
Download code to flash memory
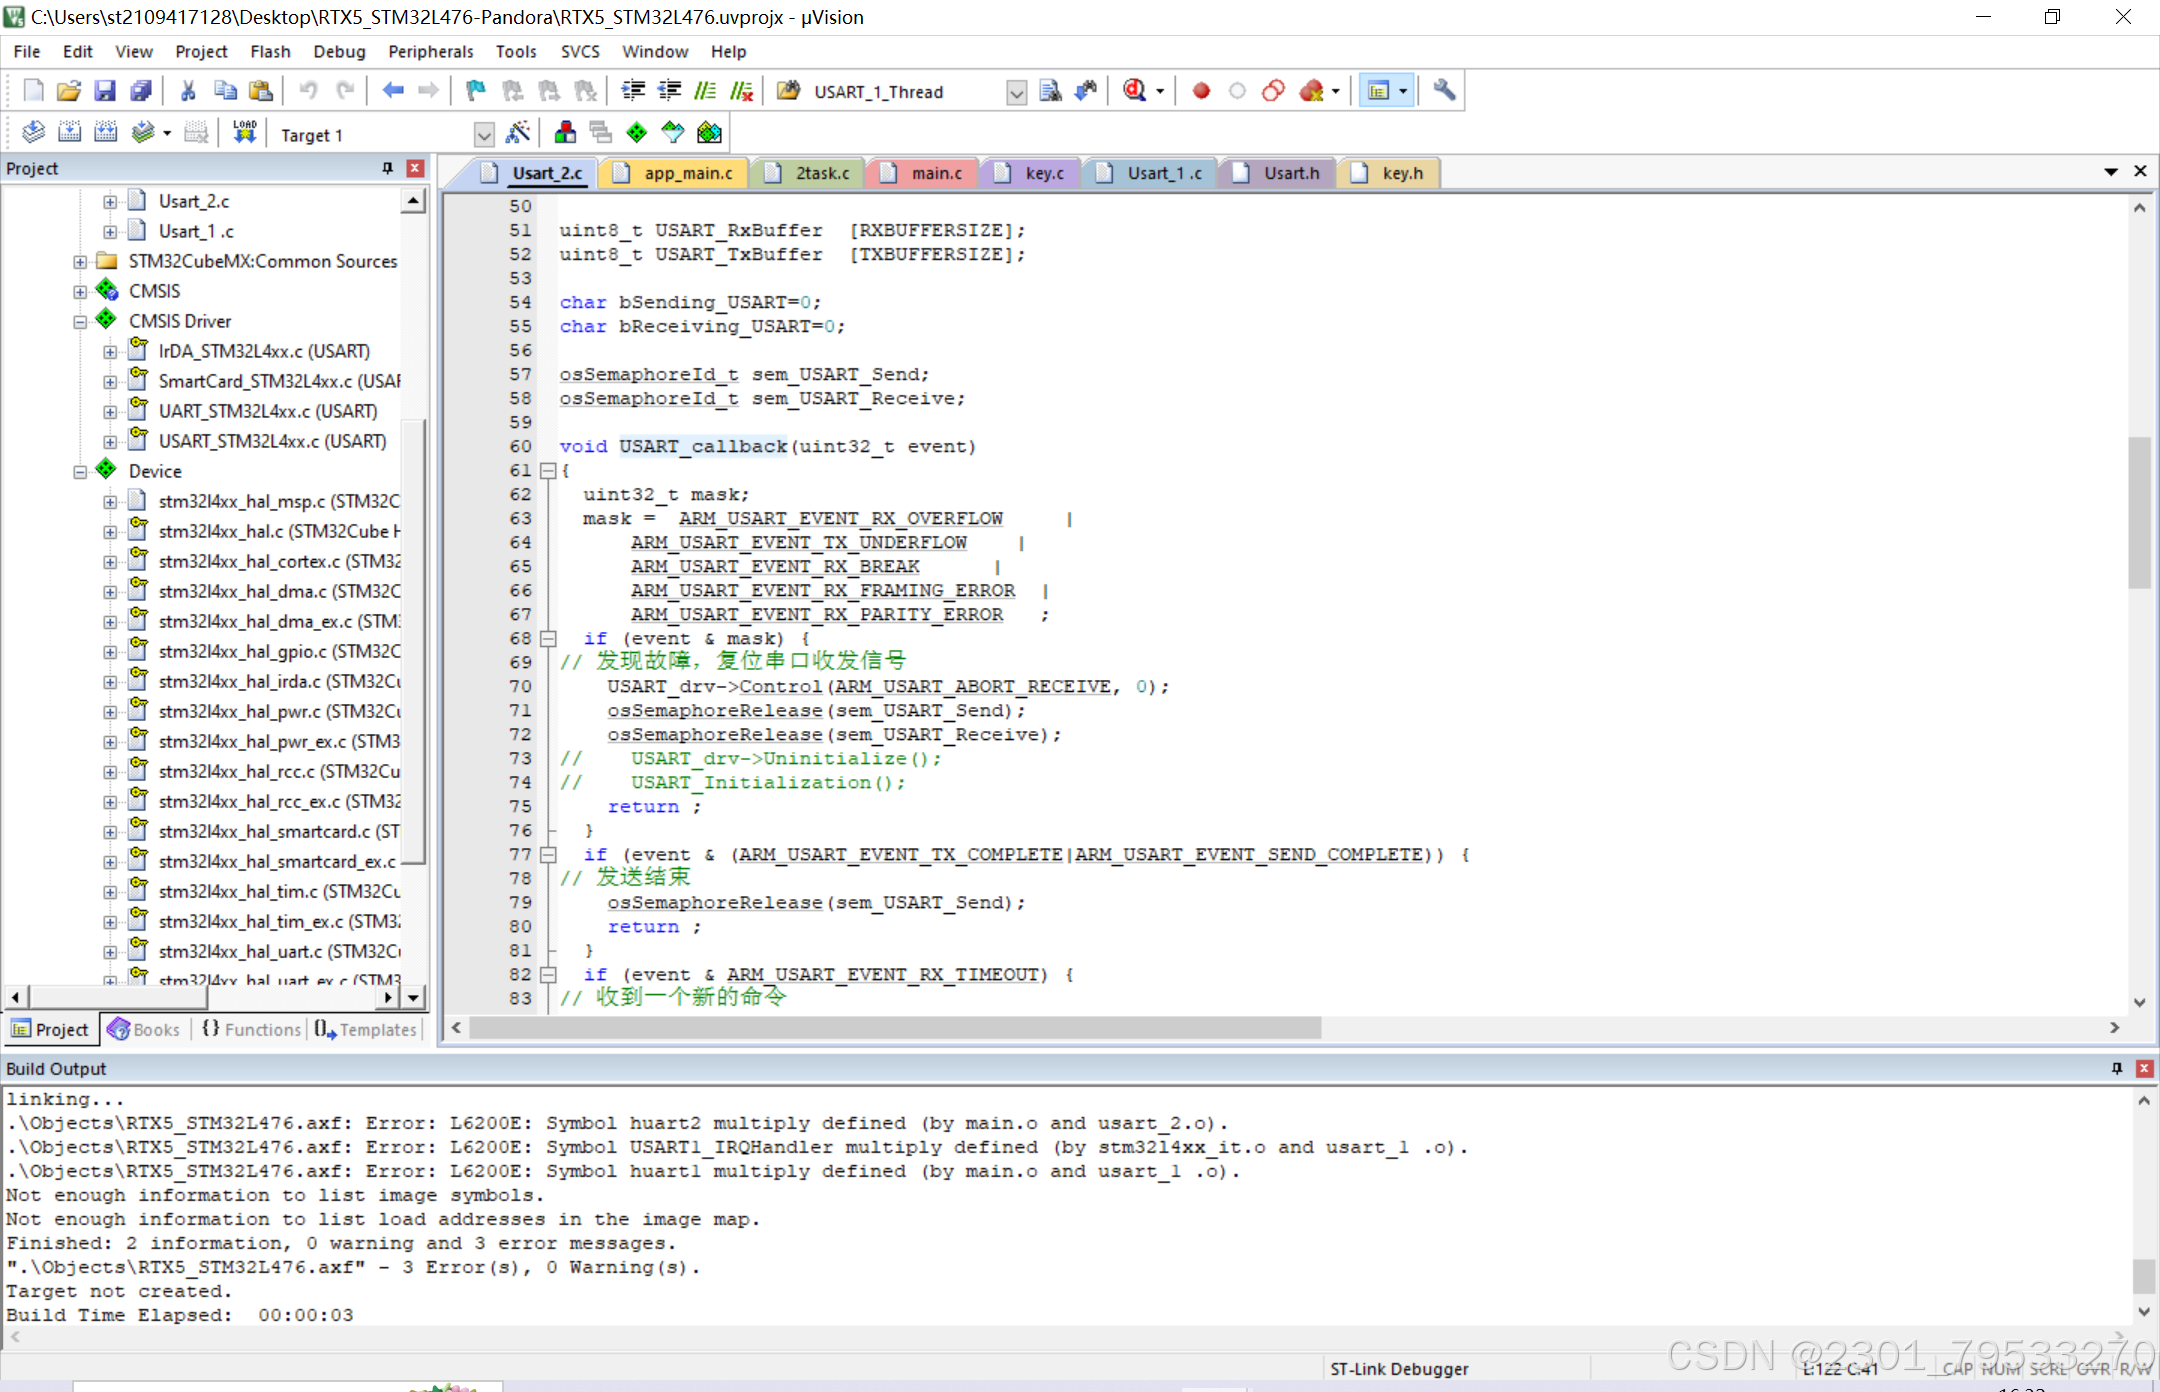245,131
